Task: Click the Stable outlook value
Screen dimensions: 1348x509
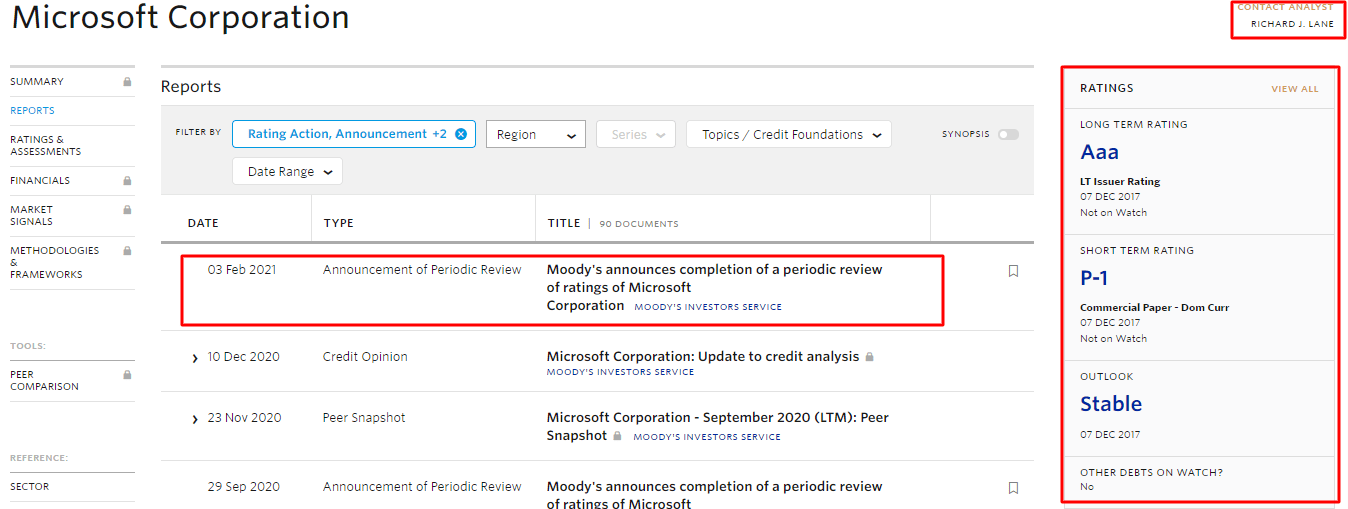Action: [x=1111, y=404]
